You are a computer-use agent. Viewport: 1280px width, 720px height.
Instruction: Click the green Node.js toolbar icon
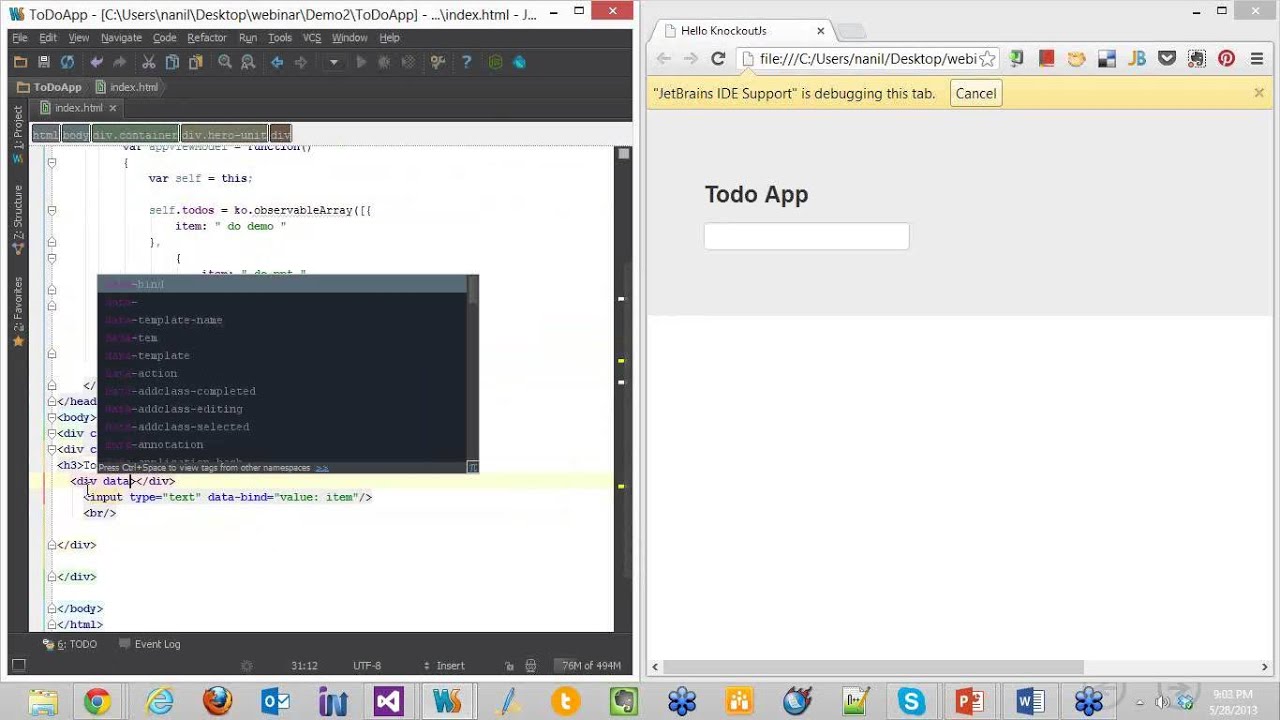tap(495, 62)
